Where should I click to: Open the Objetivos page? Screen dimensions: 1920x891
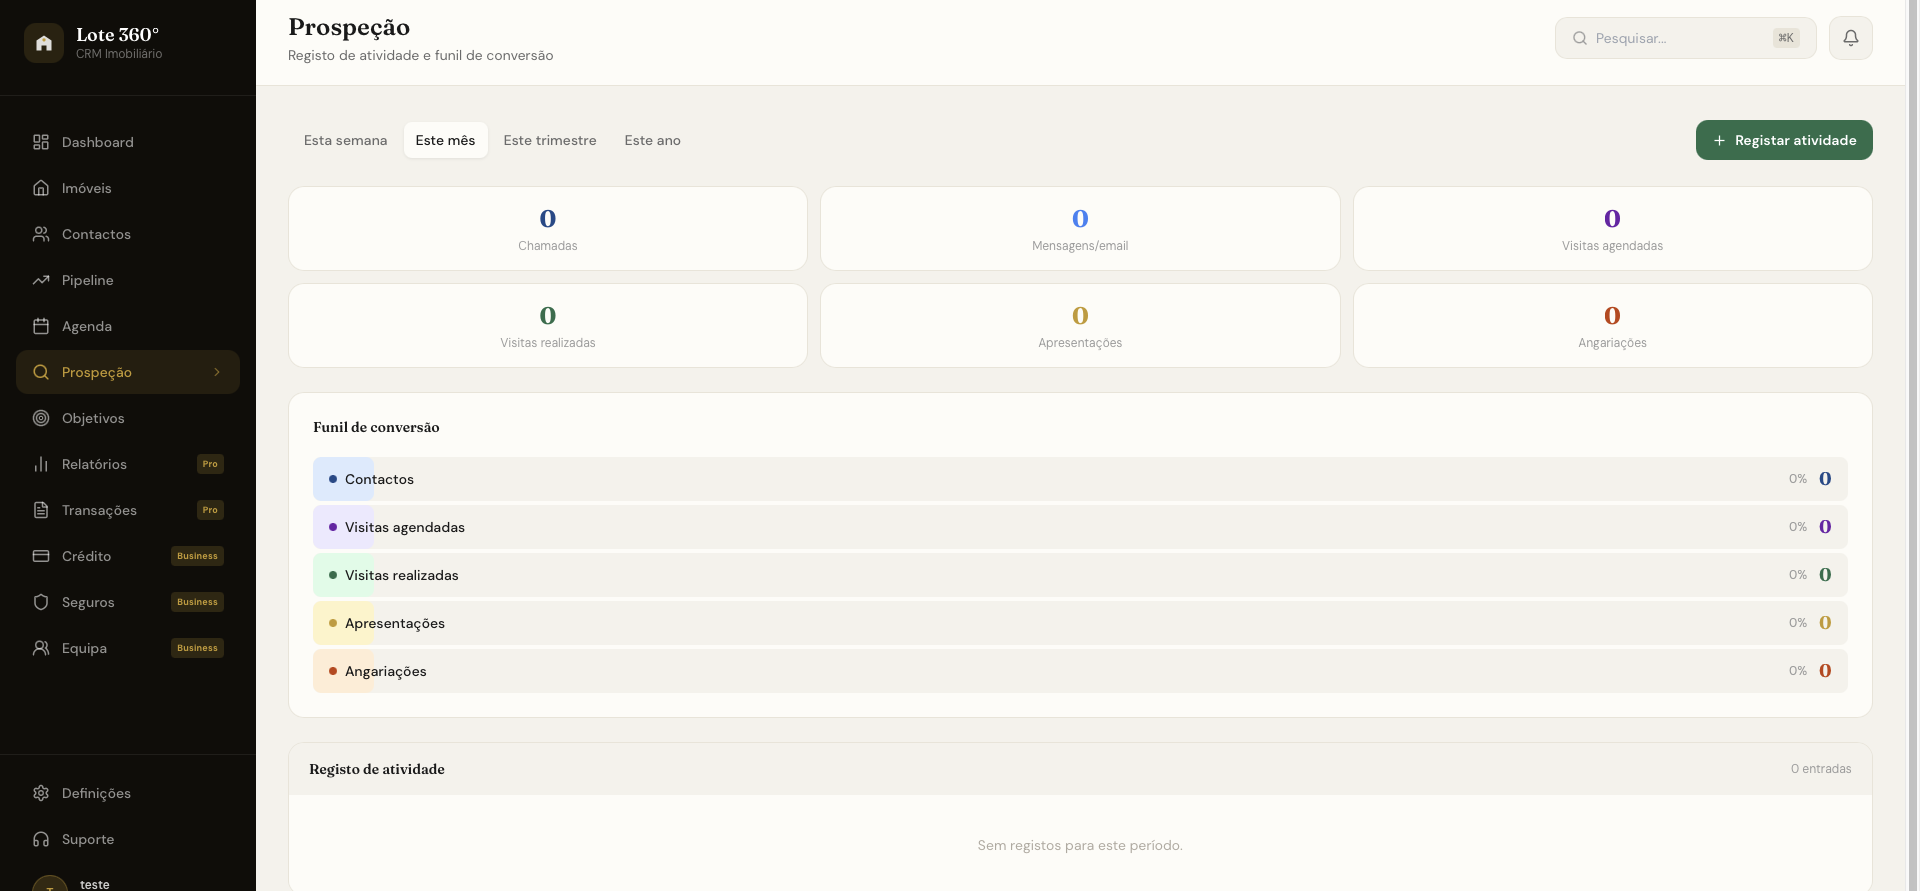click(128, 418)
